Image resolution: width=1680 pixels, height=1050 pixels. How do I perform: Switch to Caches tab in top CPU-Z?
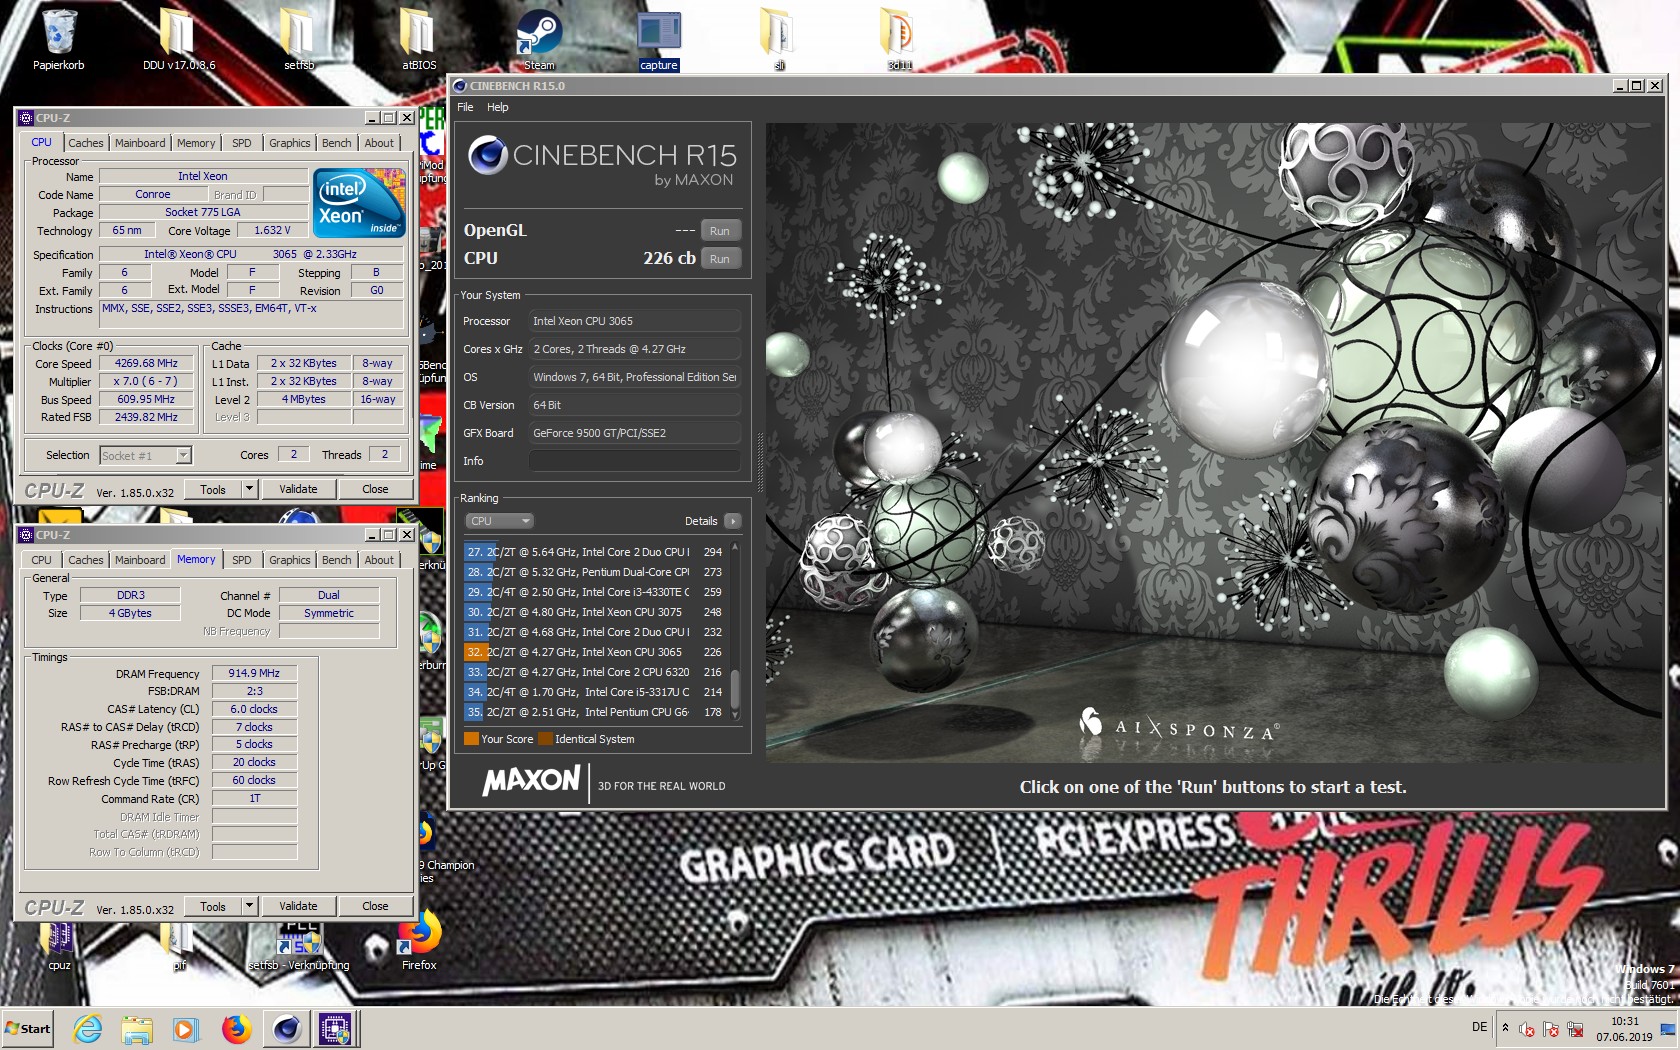coord(86,143)
